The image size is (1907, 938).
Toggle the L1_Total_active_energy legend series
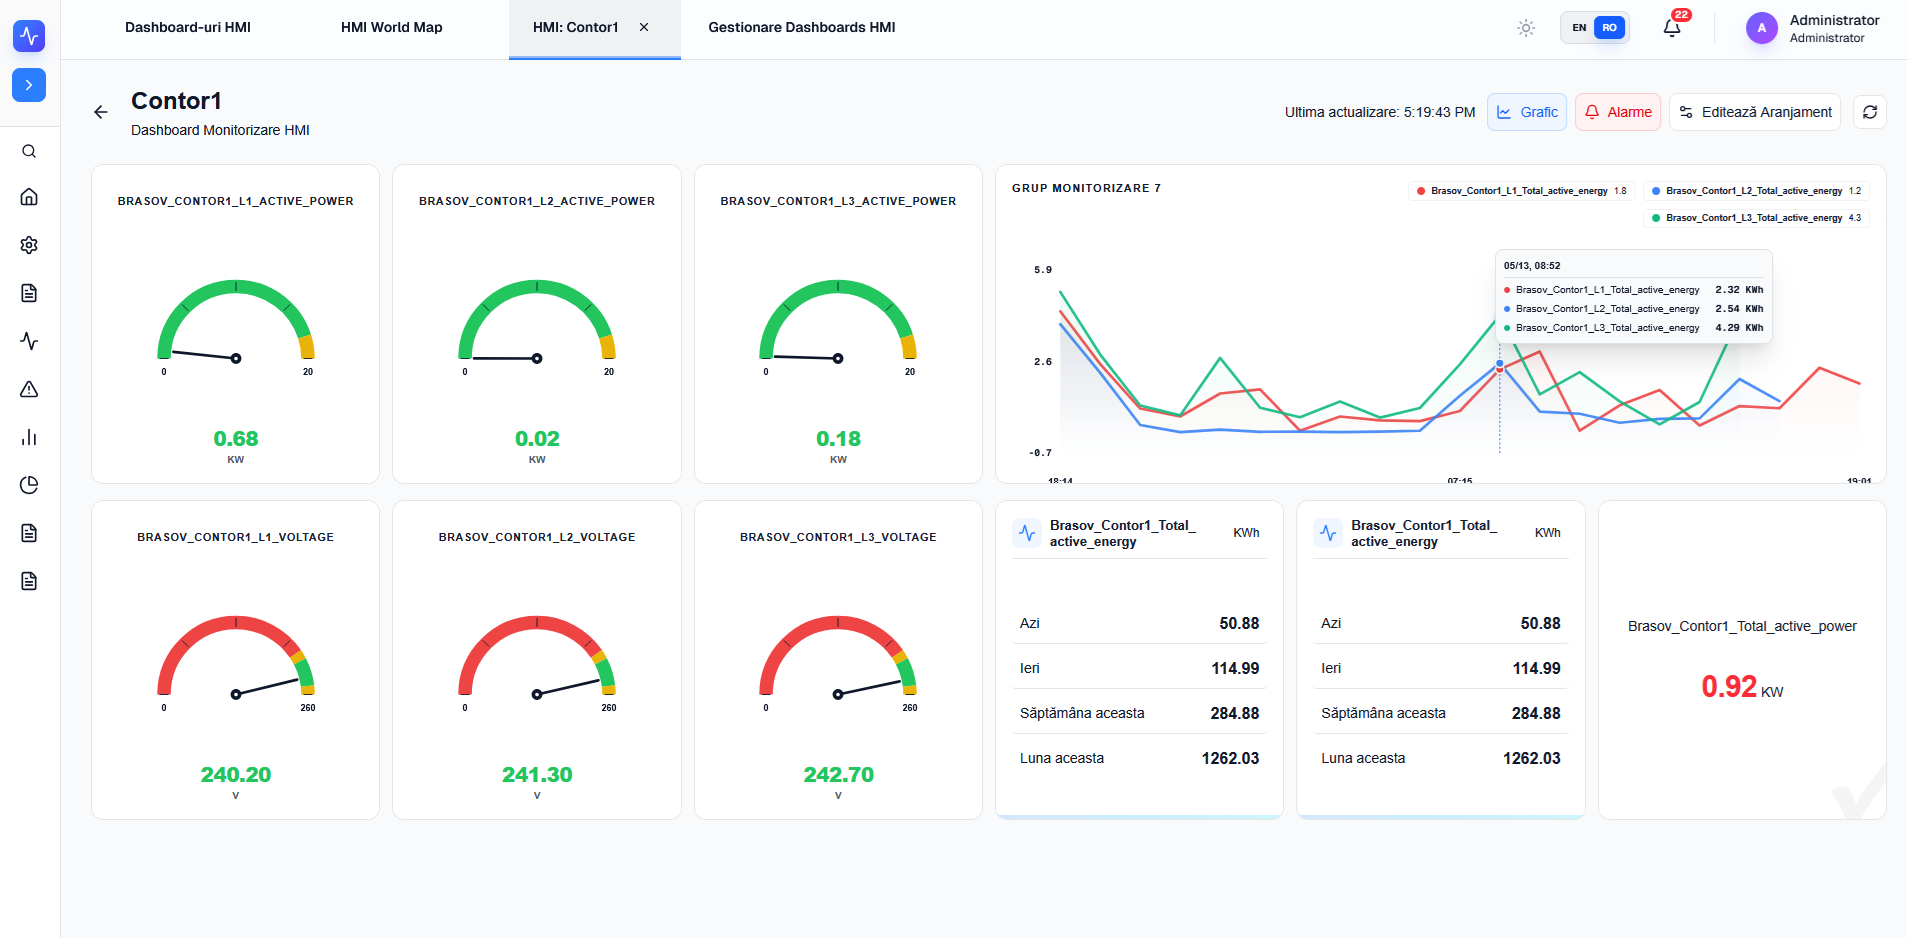coord(1521,191)
